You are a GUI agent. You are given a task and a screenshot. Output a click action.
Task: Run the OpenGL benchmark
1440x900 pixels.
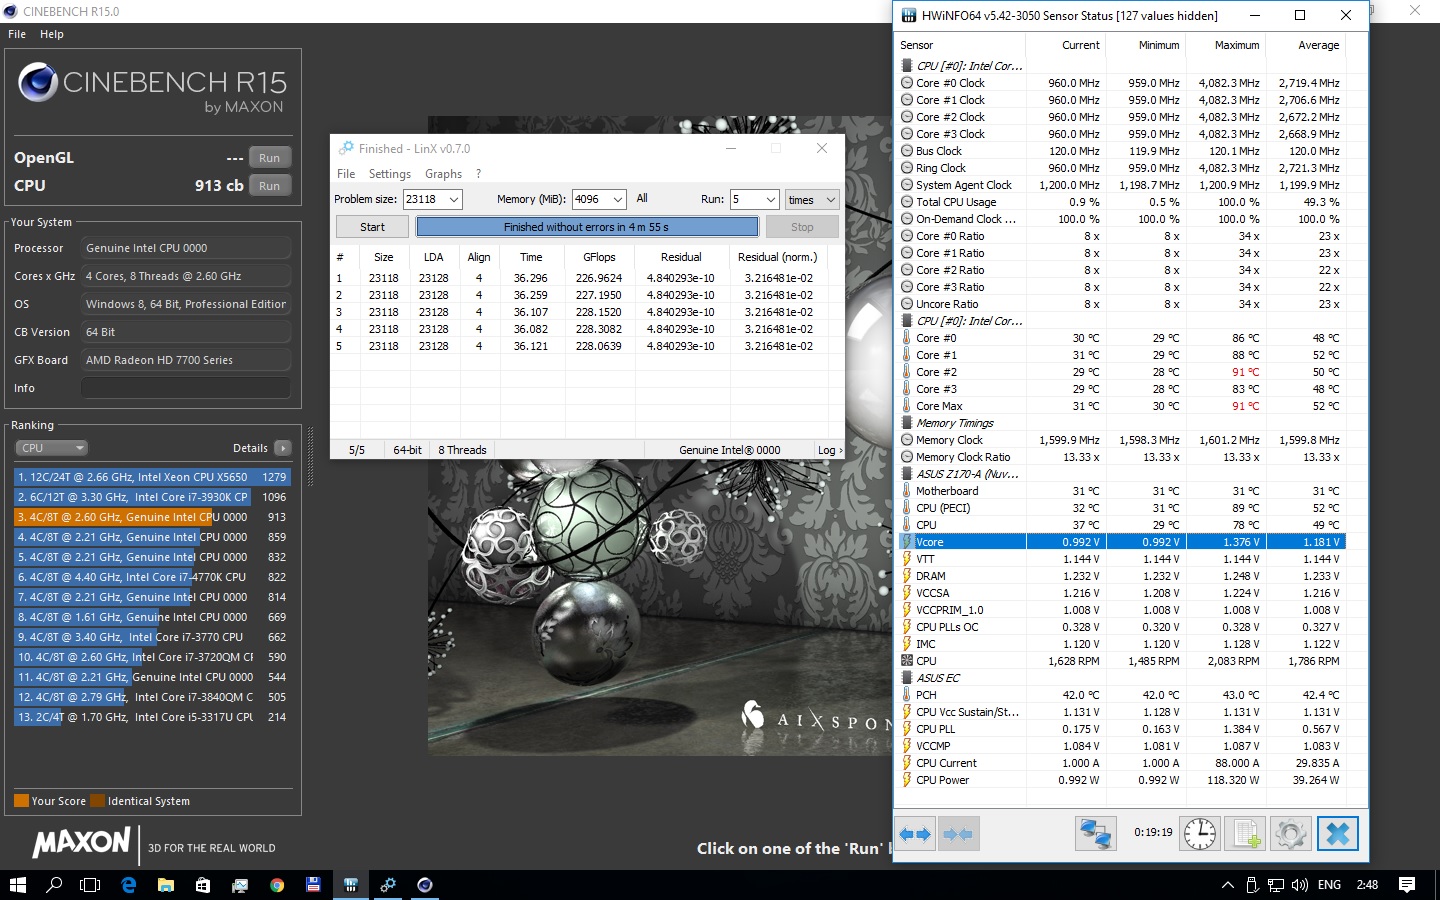point(270,158)
